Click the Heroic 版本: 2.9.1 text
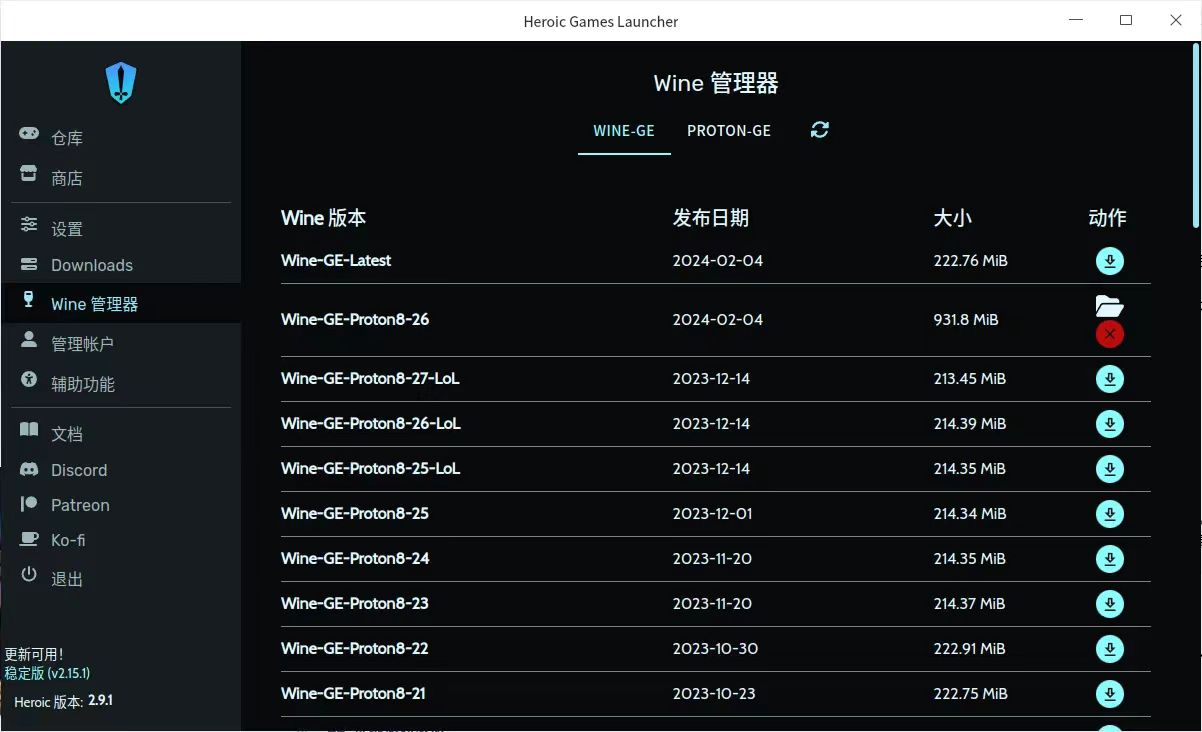 click(x=63, y=701)
